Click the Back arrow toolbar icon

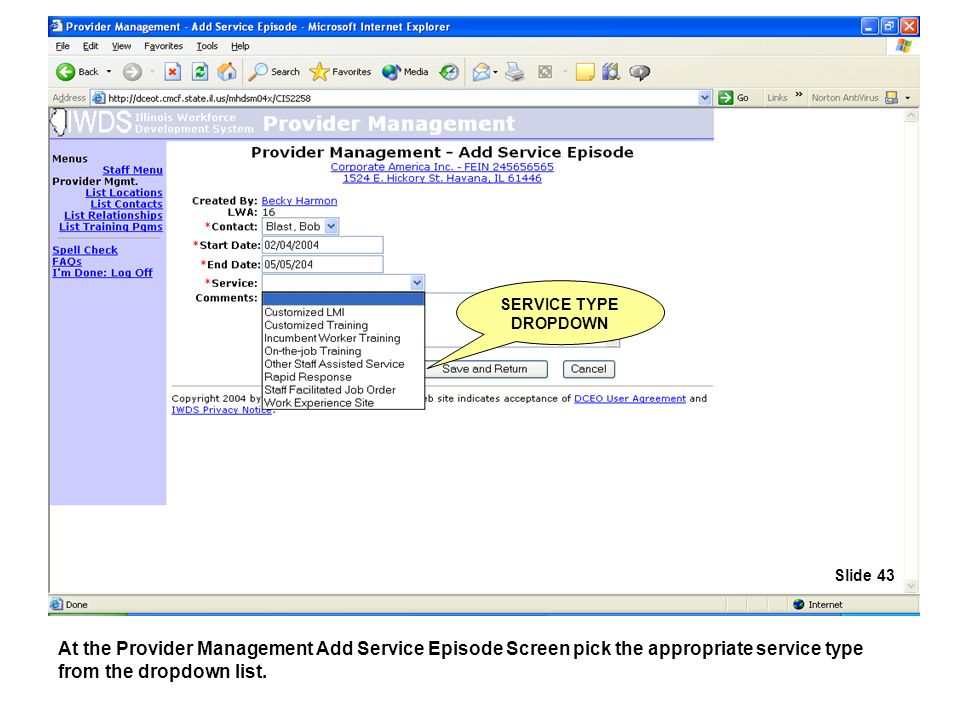(66, 72)
